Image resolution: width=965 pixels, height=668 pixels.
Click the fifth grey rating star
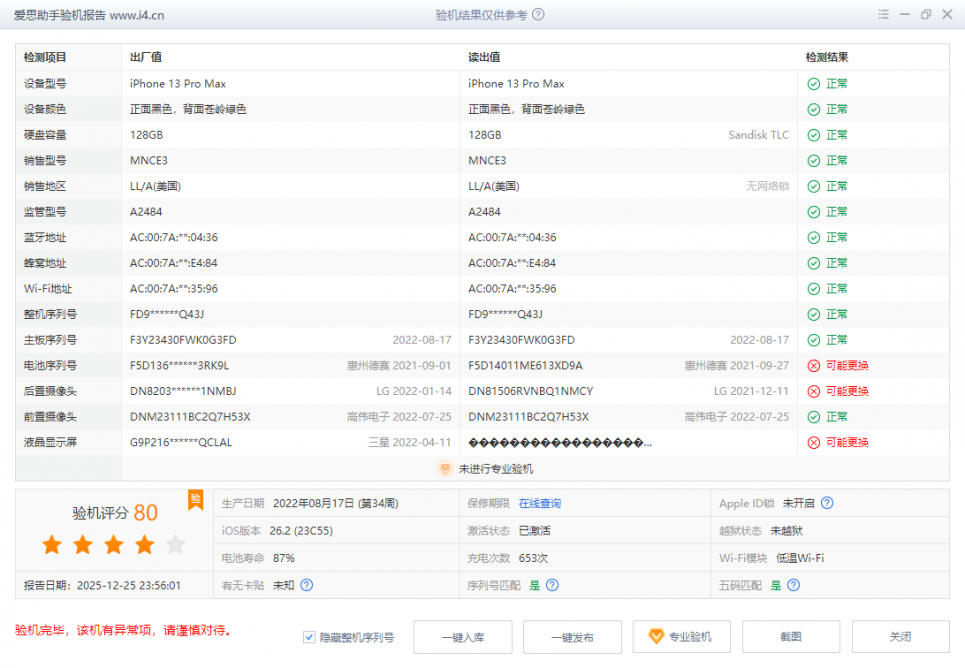pyautogui.click(x=175, y=545)
